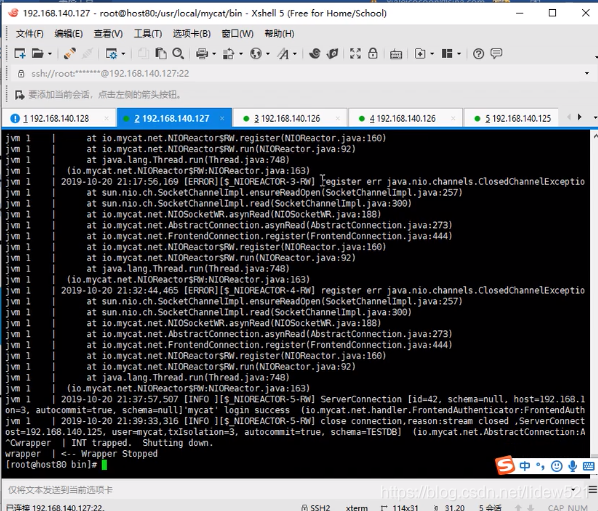The width and height of the screenshot is (598, 511).
Task: Toggle full screen icon
Action: 355,54
